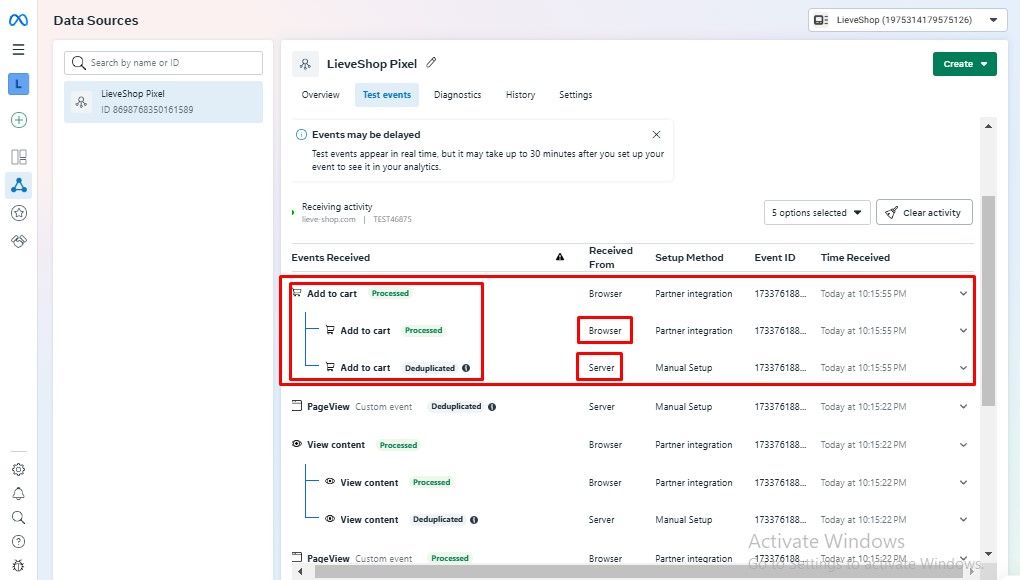
Task: Click the vertical scrollbar thumb
Action: (988, 300)
